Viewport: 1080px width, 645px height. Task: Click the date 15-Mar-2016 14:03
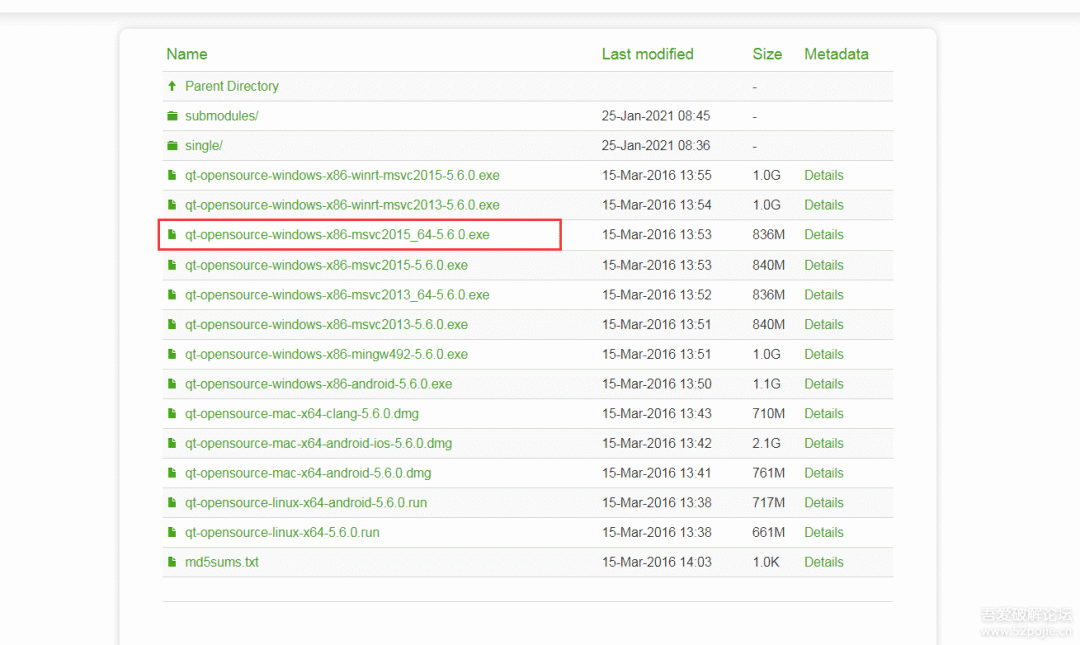coord(656,562)
